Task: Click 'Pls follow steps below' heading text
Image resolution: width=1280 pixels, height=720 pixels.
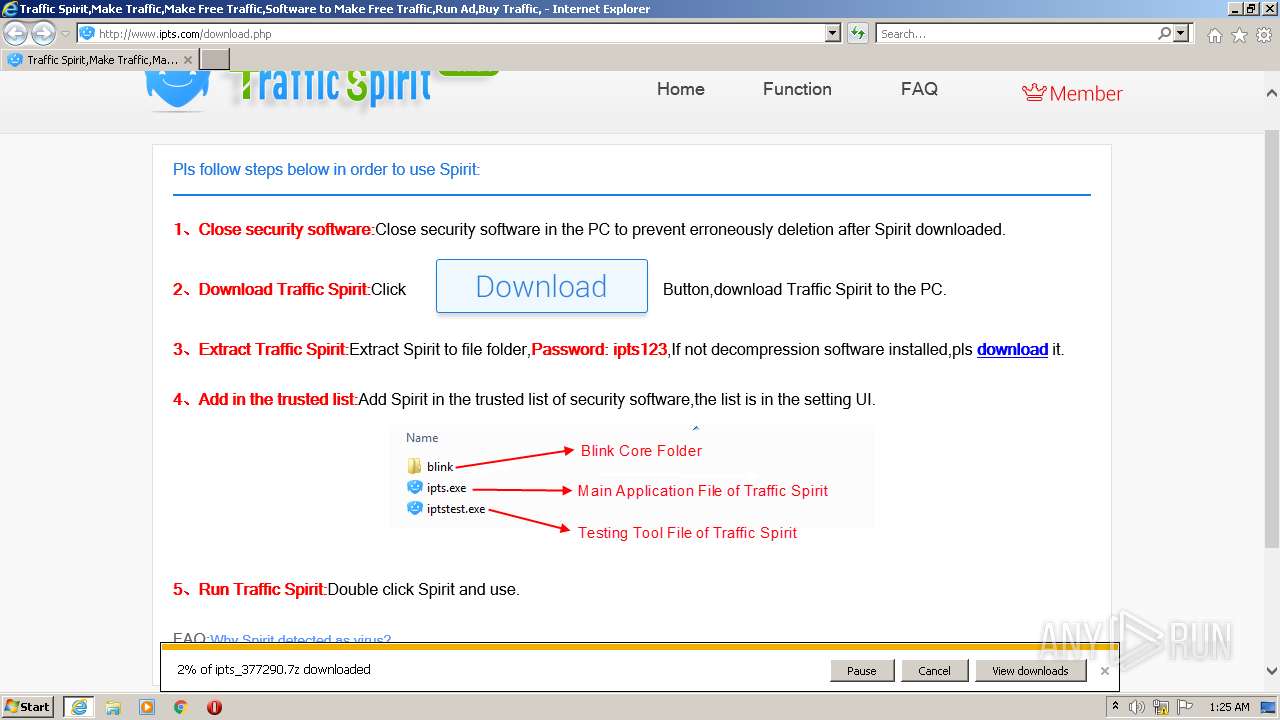Action: pos(326,170)
